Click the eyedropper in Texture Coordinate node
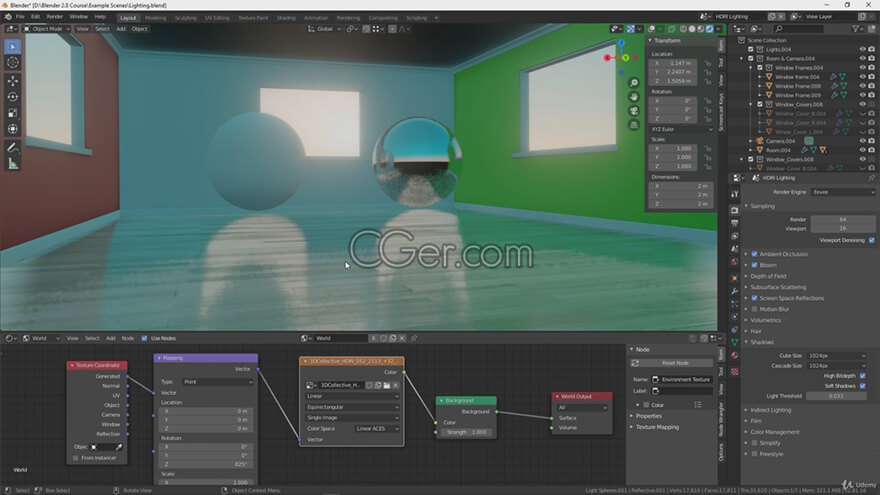The image size is (880, 495). point(118,447)
